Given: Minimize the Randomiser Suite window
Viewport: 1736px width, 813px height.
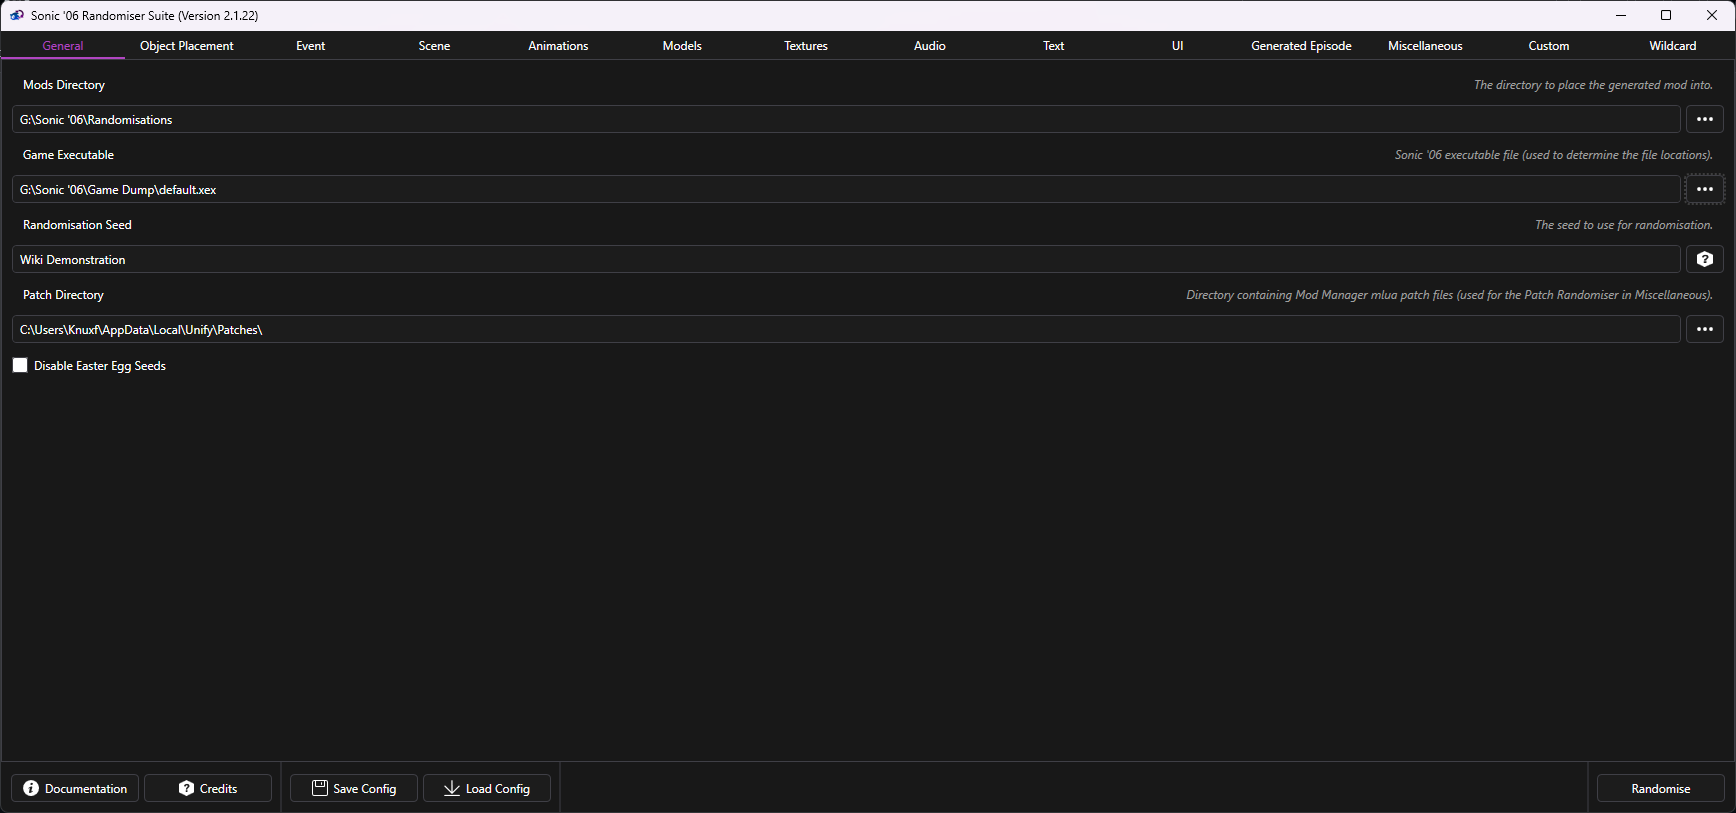Looking at the screenshot, I should (1620, 15).
